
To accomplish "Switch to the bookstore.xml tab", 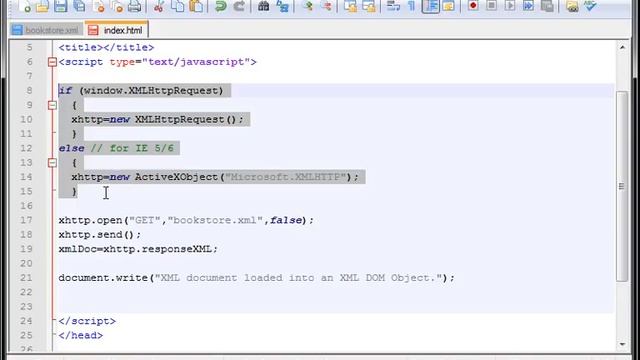I will click(x=46, y=30).
